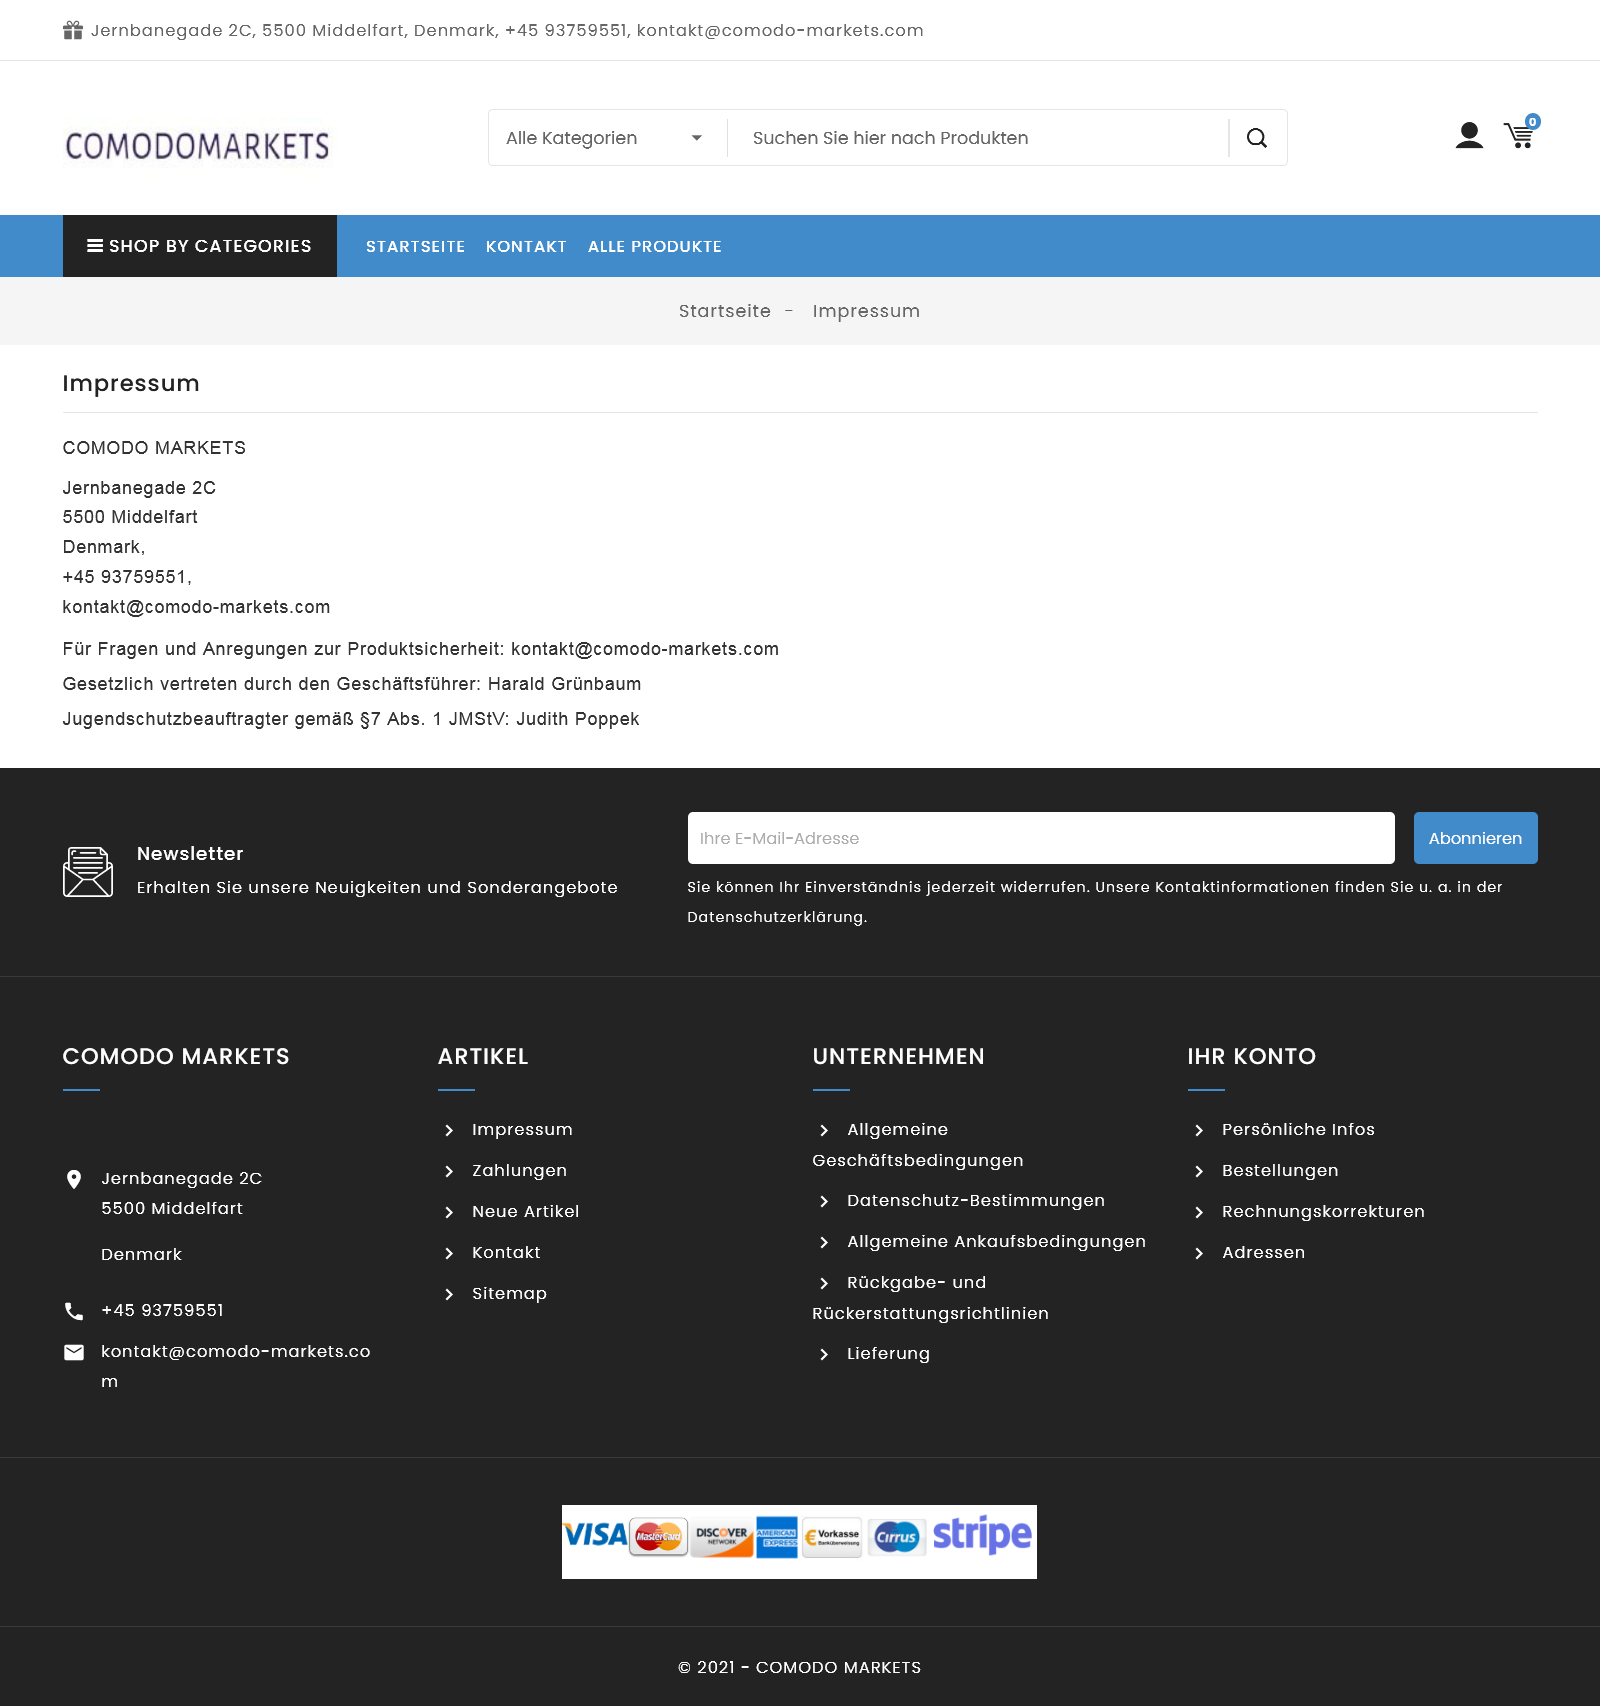Click the IHR KONTO footer heading
The height and width of the screenshot is (1706, 1600).
coord(1251,1057)
